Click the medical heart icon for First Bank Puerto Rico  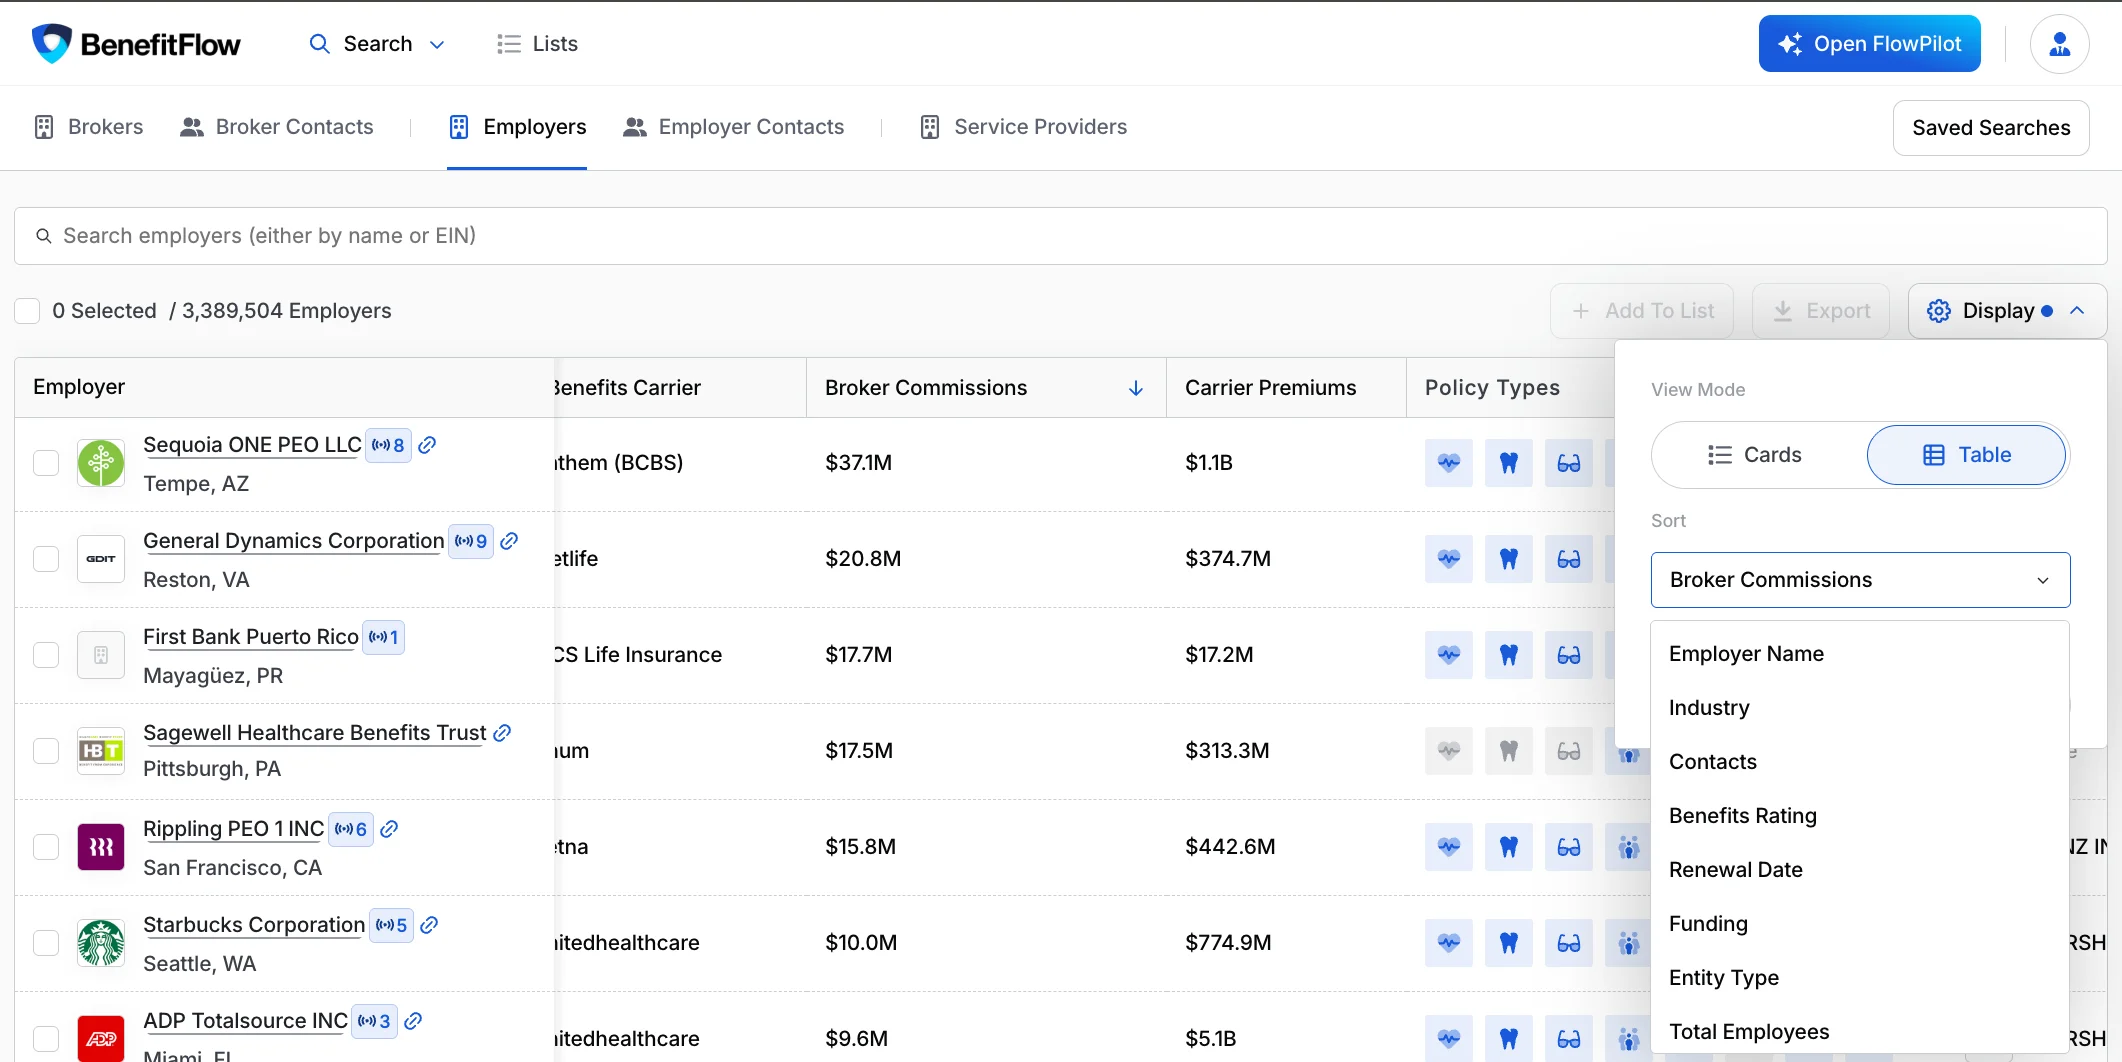[x=1448, y=655]
